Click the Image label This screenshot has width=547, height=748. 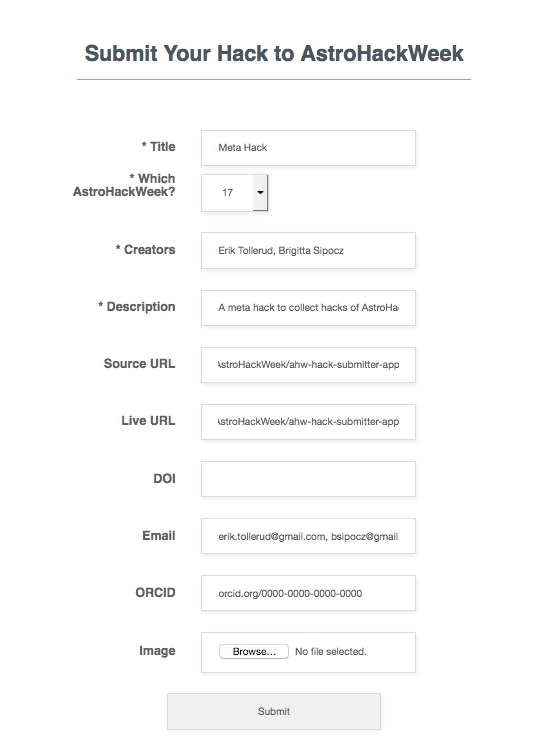(x=157, y=651)
